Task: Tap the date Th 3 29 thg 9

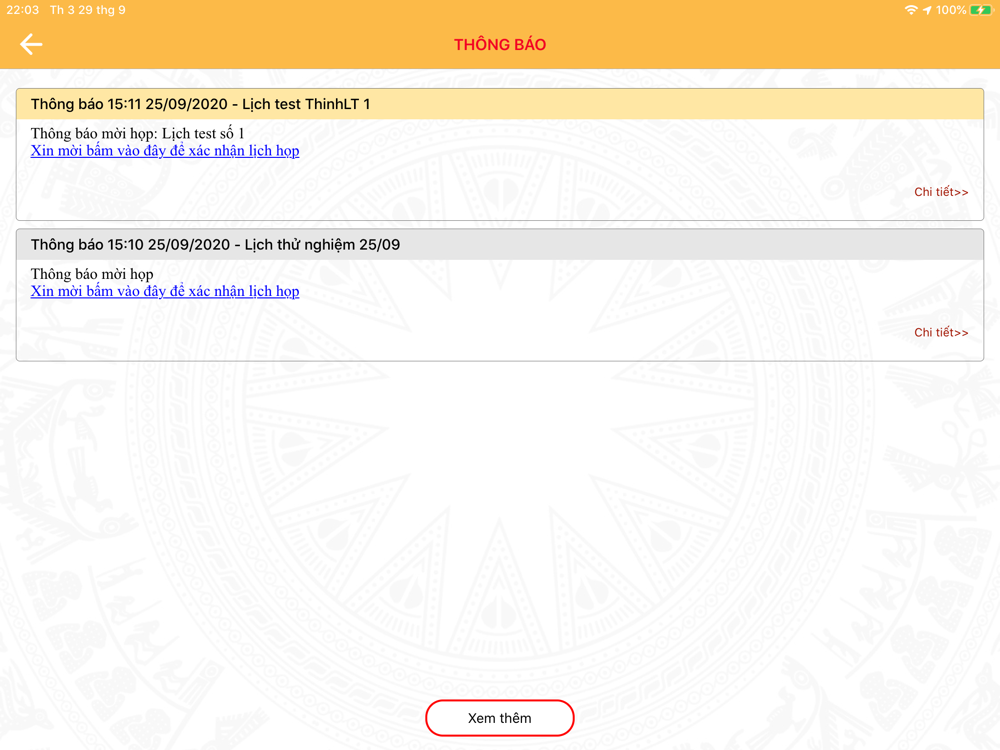Action: [87, 10]
